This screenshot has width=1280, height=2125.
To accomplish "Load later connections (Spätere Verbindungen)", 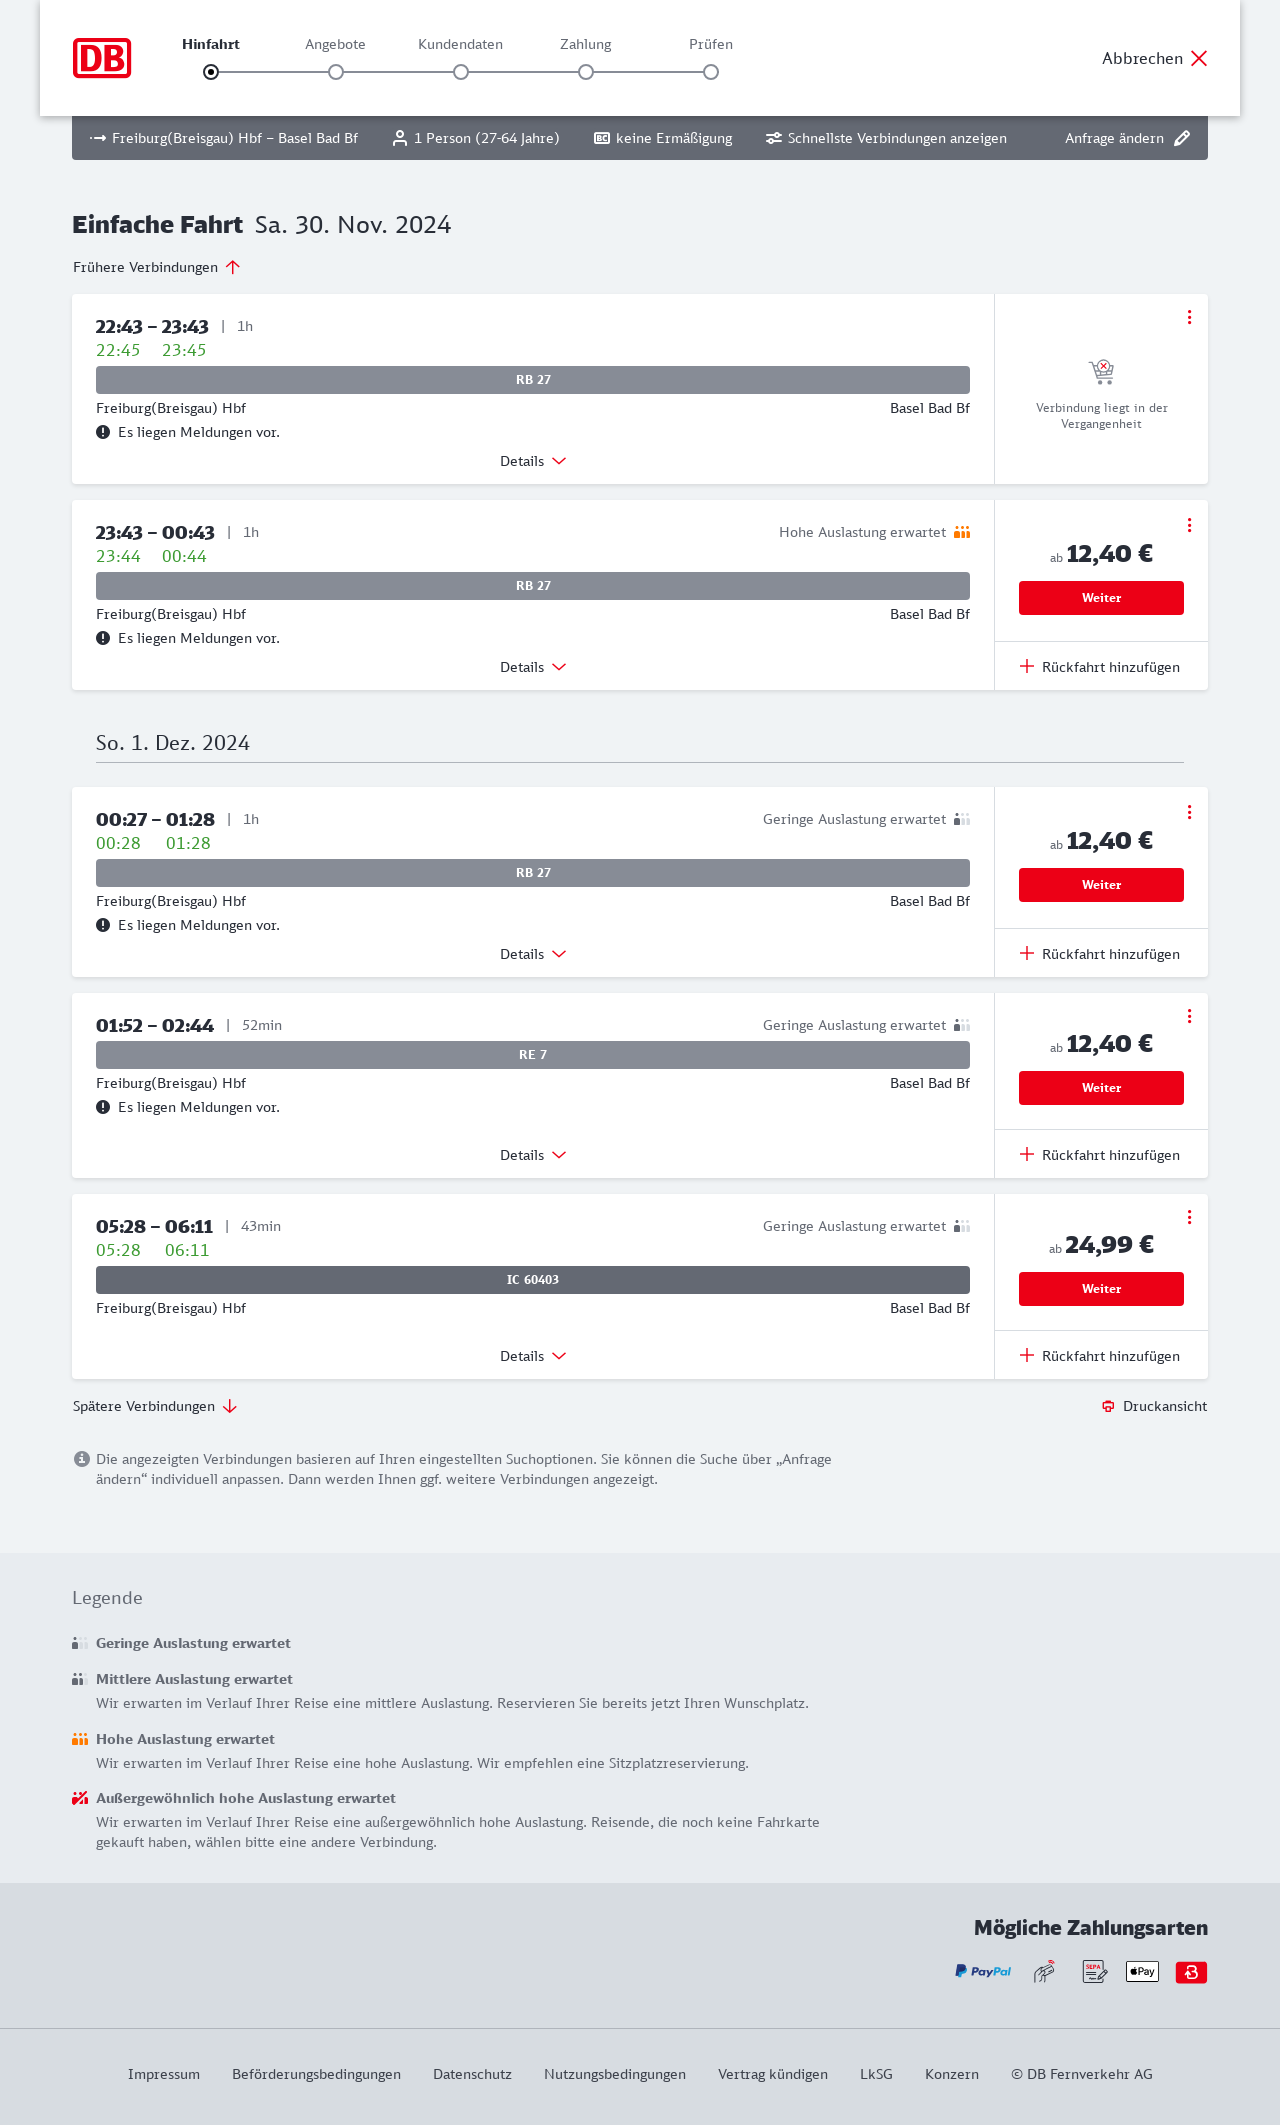I will click(x=155, y=1406).
